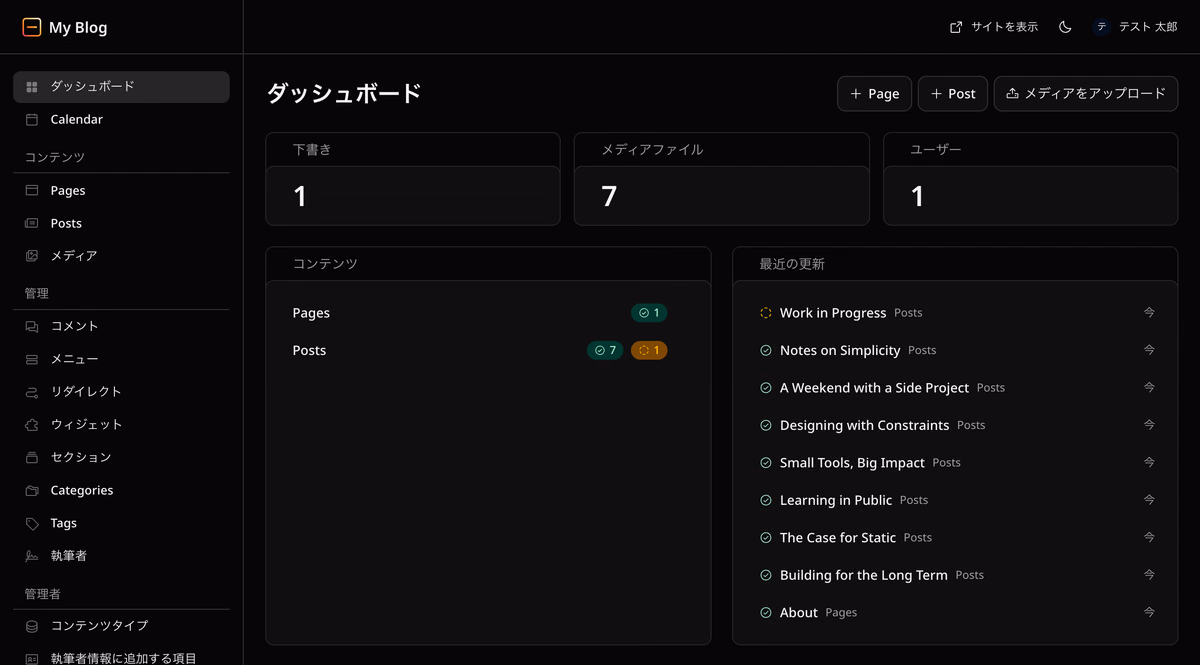Select コメント in the sidebar
Screen dimensions: 1200x665
tap(121, 327)
